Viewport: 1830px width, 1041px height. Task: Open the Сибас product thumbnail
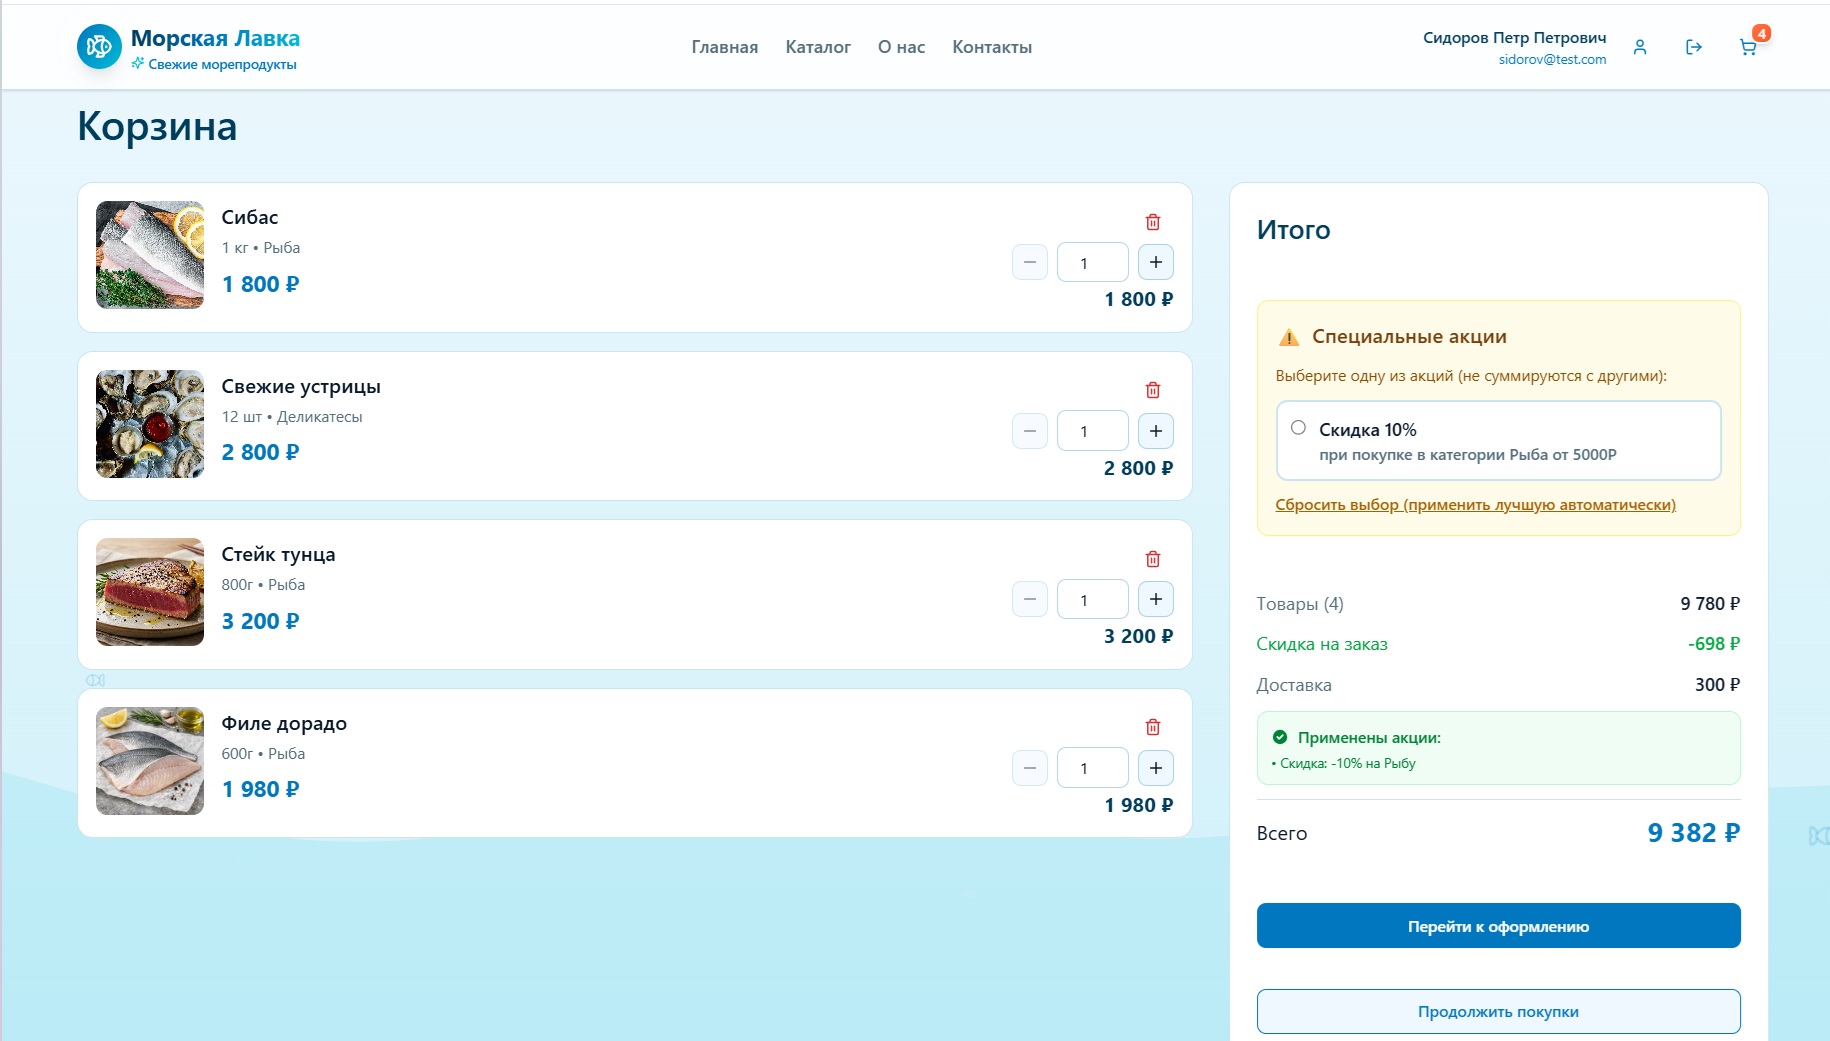[150, 255]
